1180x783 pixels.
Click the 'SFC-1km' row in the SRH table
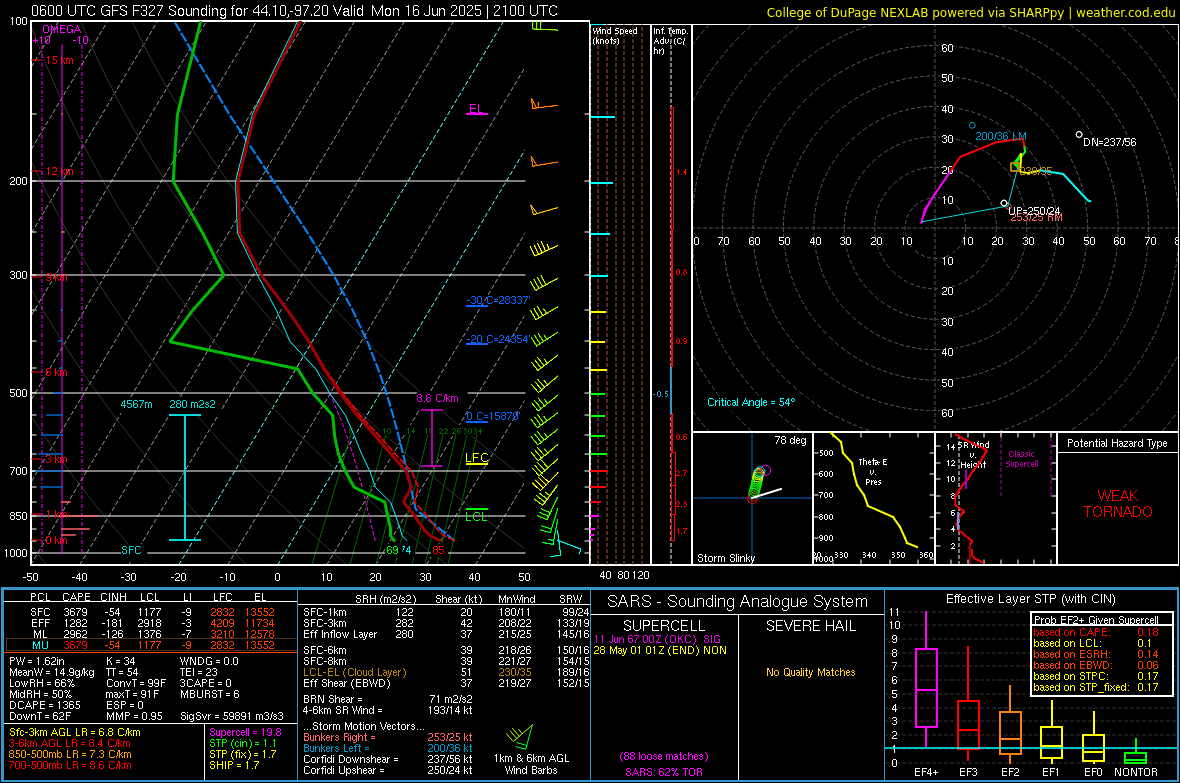tap(446, 613)
